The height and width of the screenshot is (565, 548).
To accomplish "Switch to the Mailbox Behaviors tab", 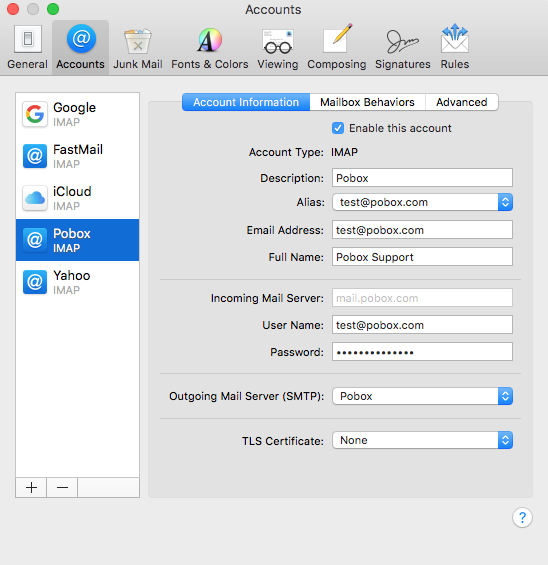I will pyautogui.click(x=367, y=102).
